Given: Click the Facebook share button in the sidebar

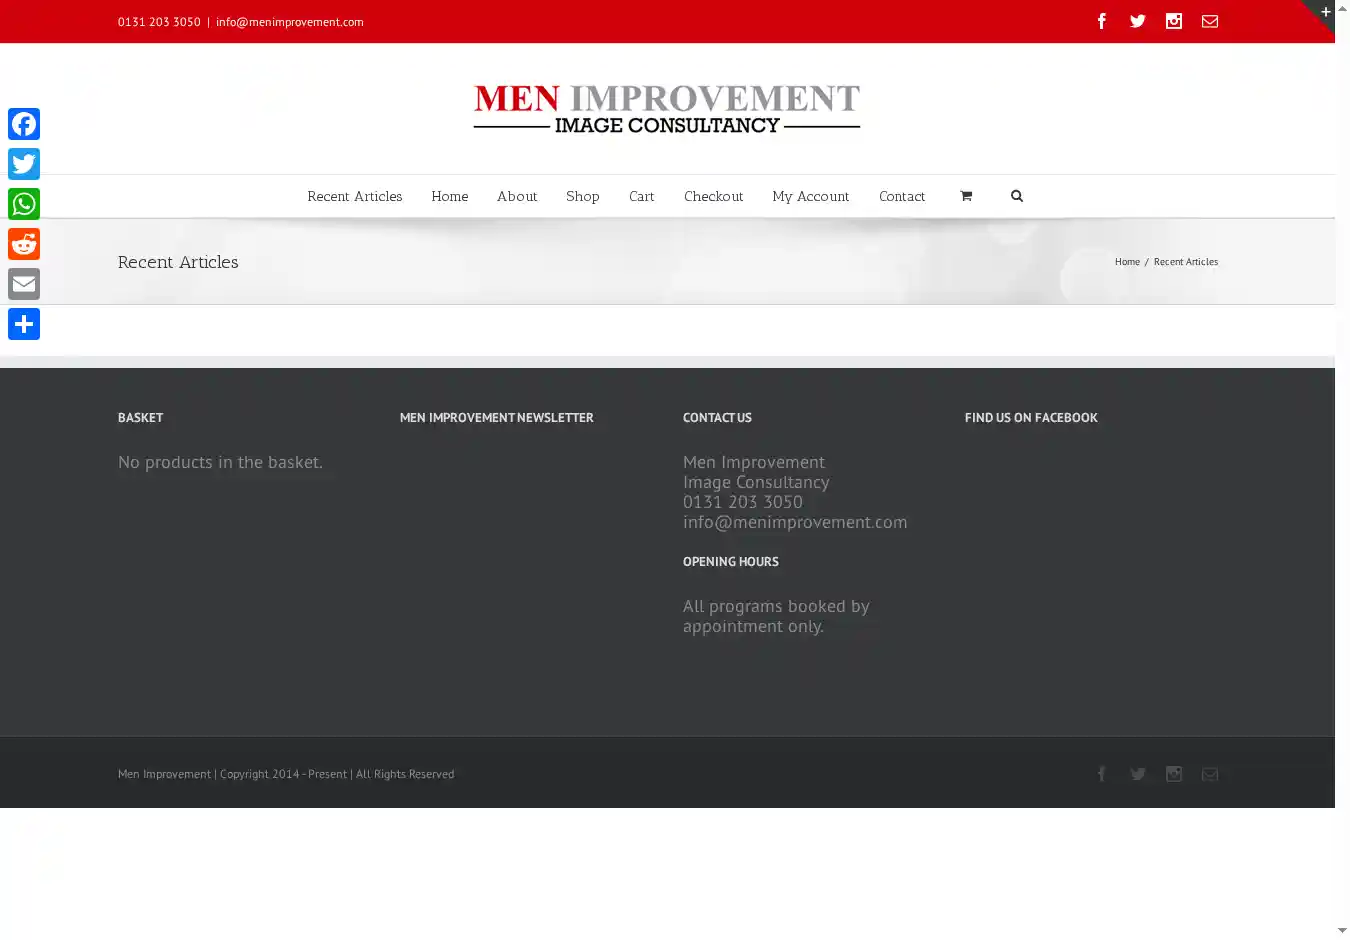Looking at the screenshot, I should pyautogui.click(x=24, y=124).
